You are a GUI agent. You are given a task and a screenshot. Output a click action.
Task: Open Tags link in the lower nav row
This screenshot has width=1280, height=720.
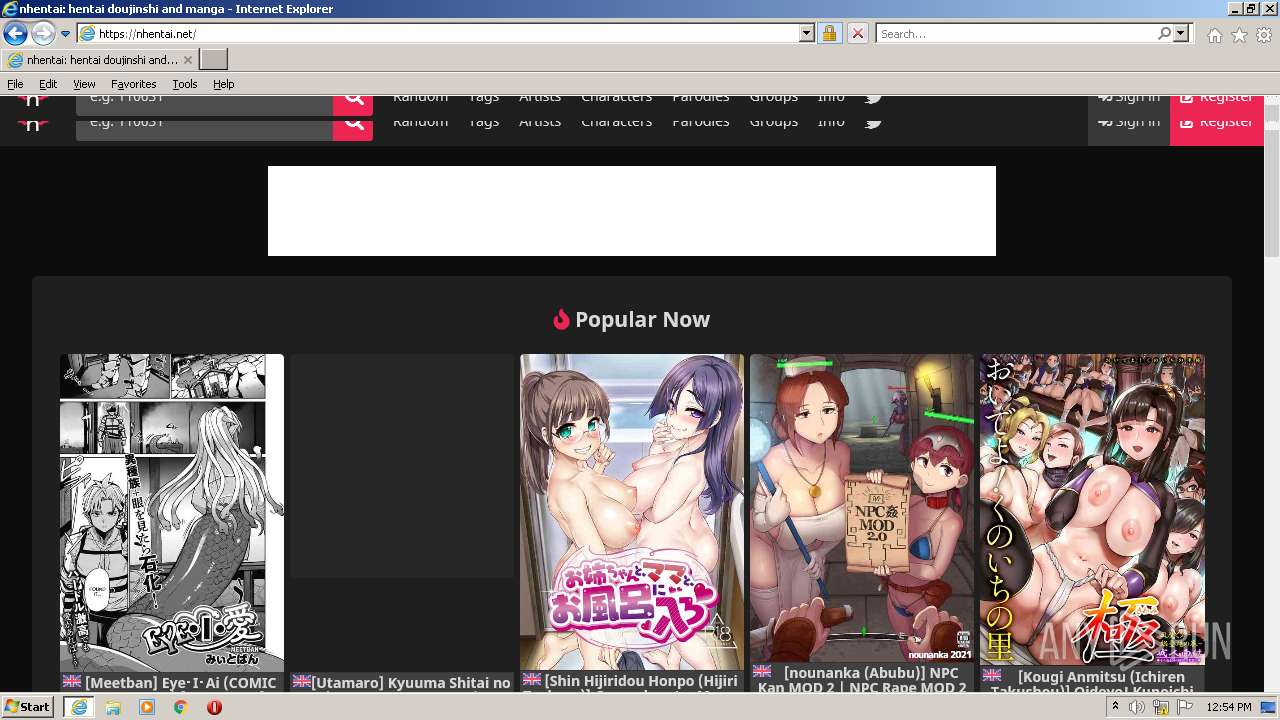pos(483,122)
